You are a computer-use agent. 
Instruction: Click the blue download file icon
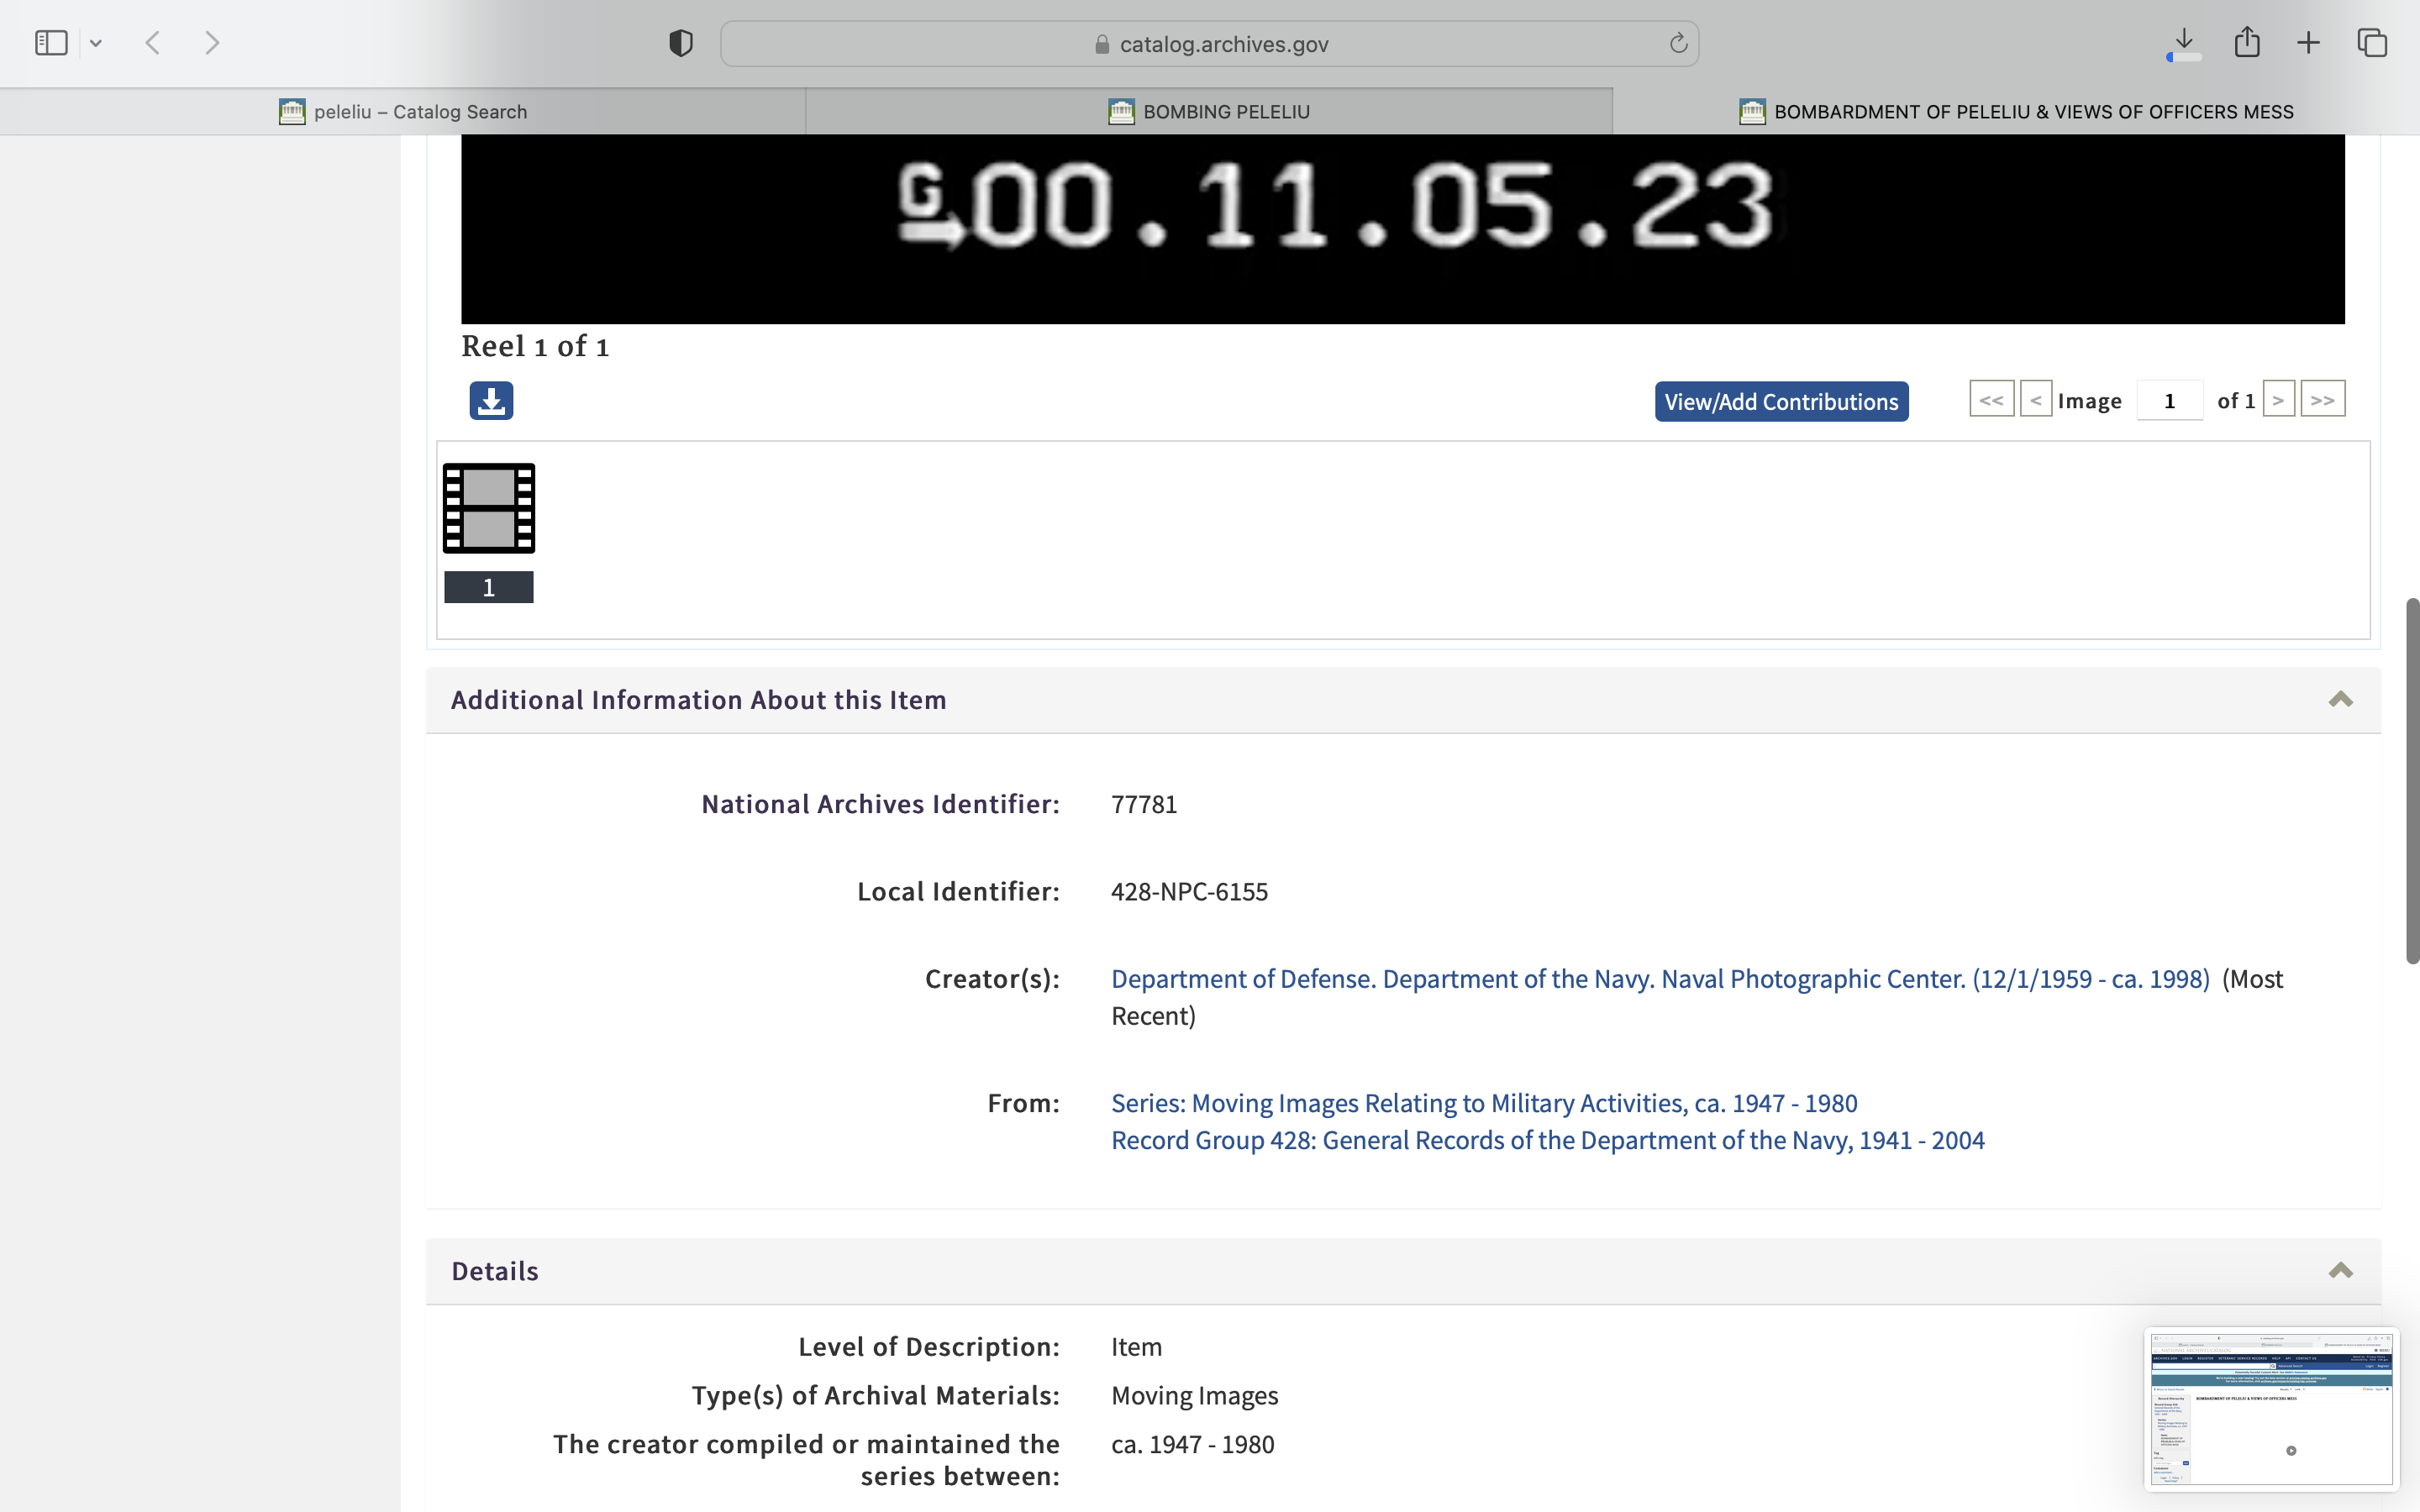tap(491, 401)
